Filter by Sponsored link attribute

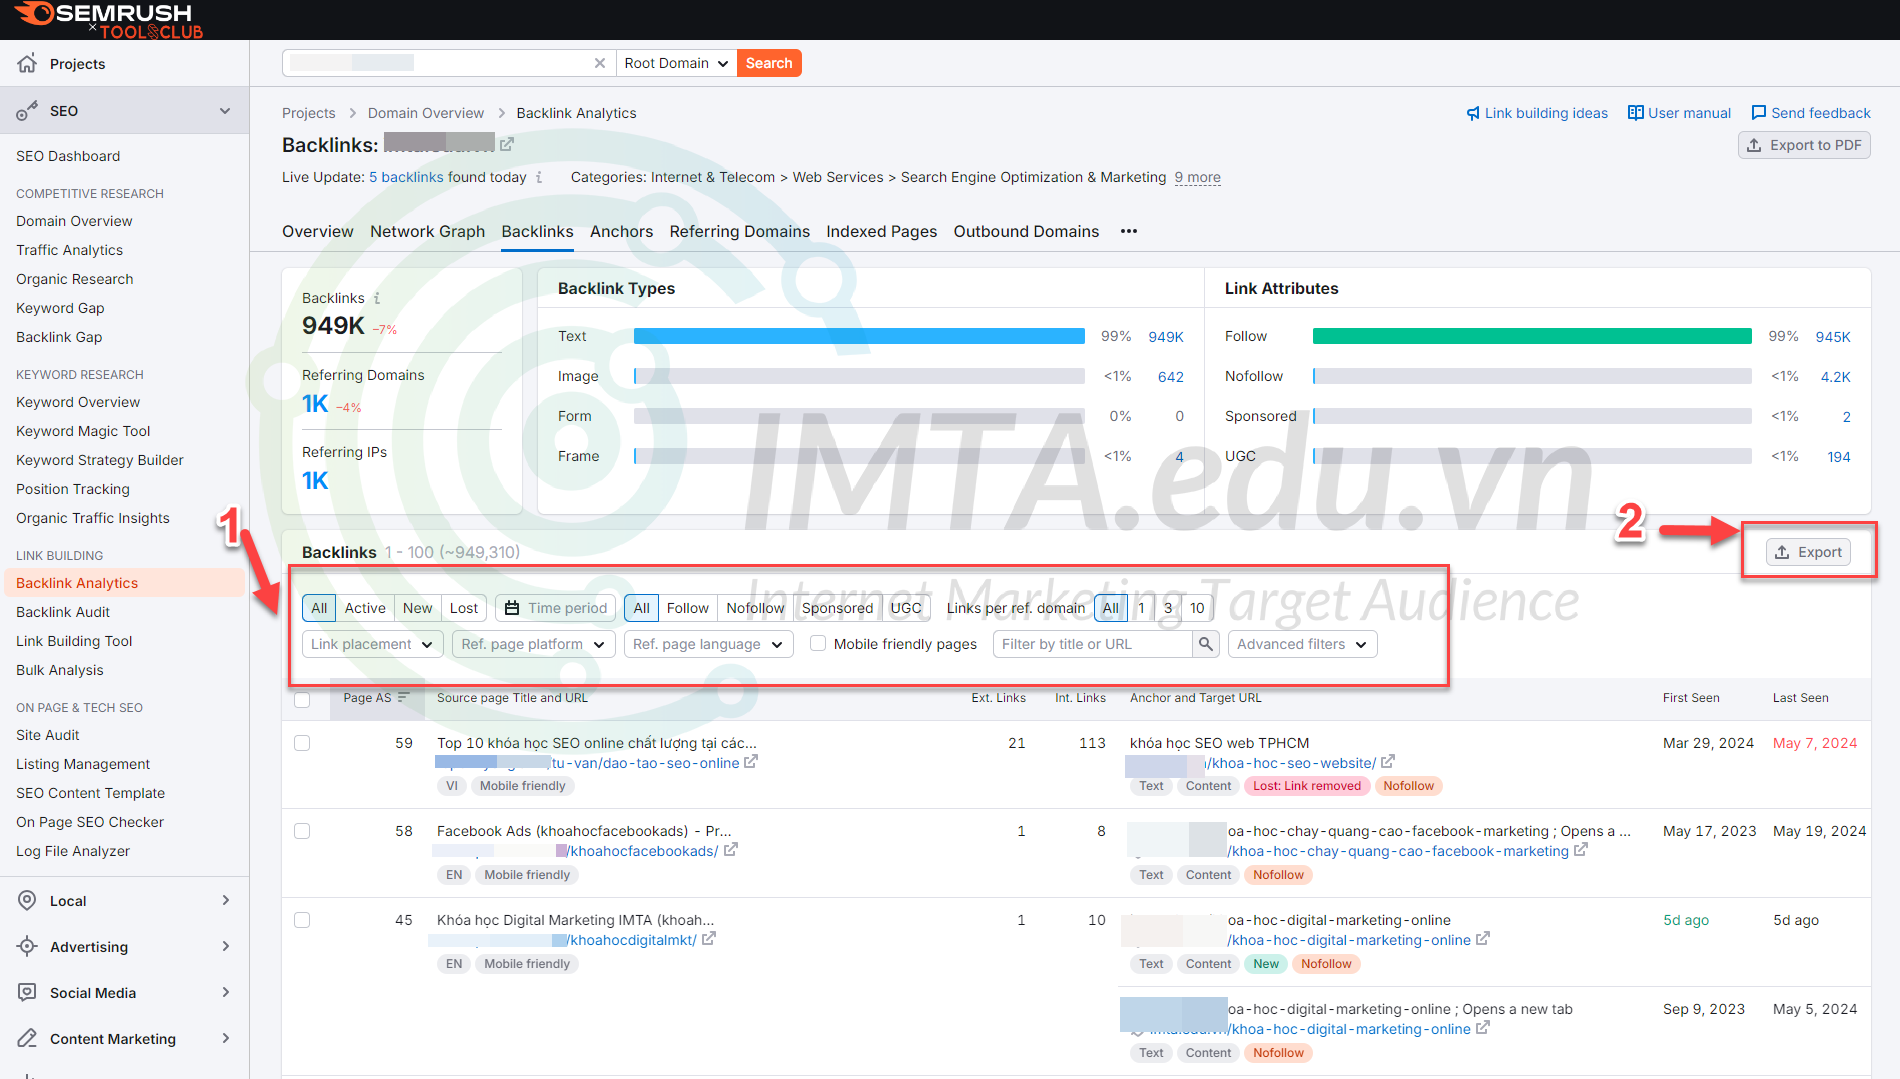(837, 608)
